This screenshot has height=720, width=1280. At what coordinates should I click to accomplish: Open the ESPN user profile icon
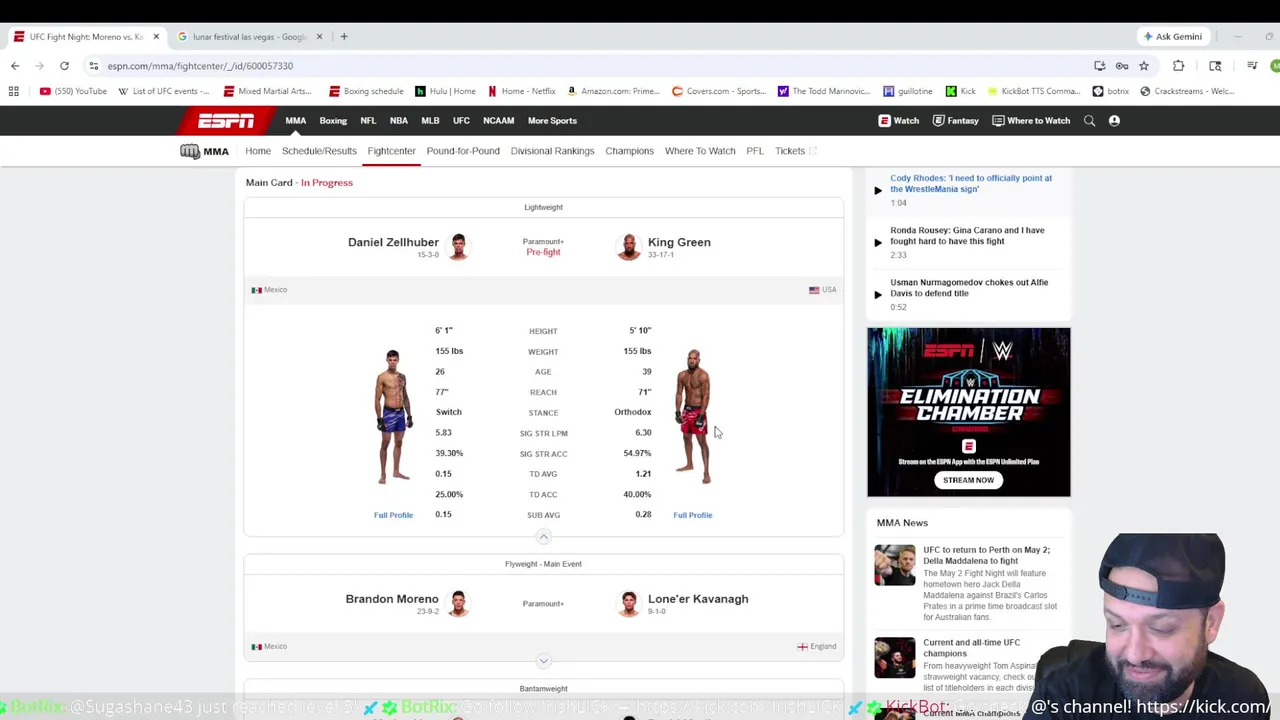coord(1114,121)
